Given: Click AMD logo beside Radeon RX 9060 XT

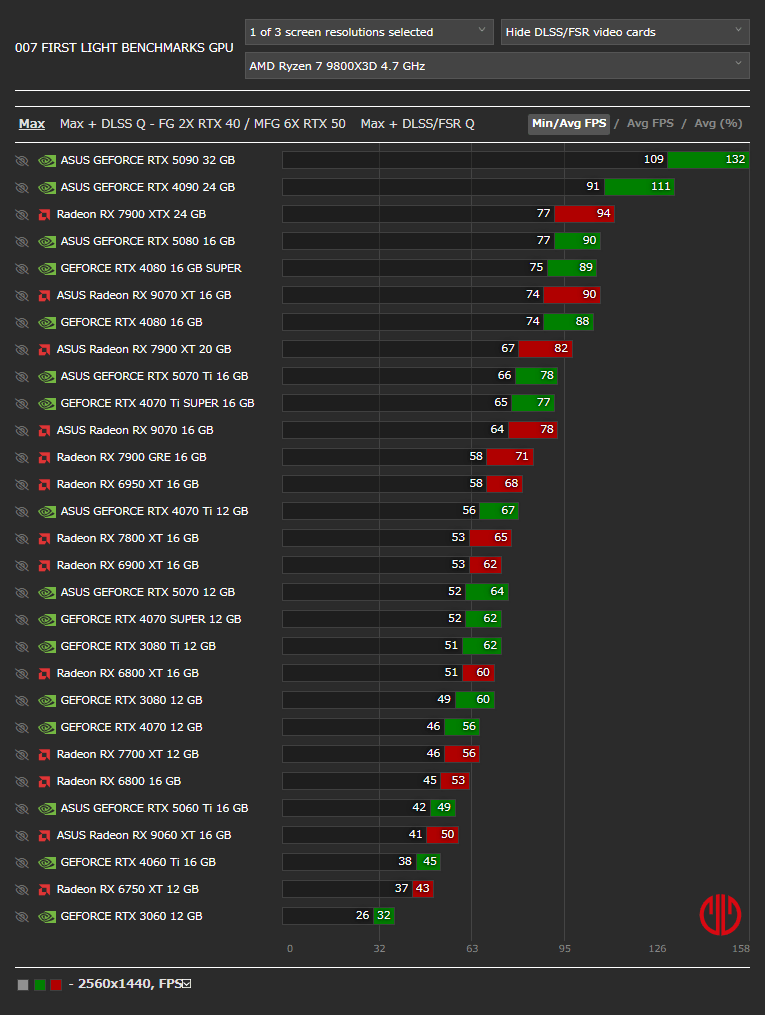Looking at the screenshot, I should click(45, 836).
